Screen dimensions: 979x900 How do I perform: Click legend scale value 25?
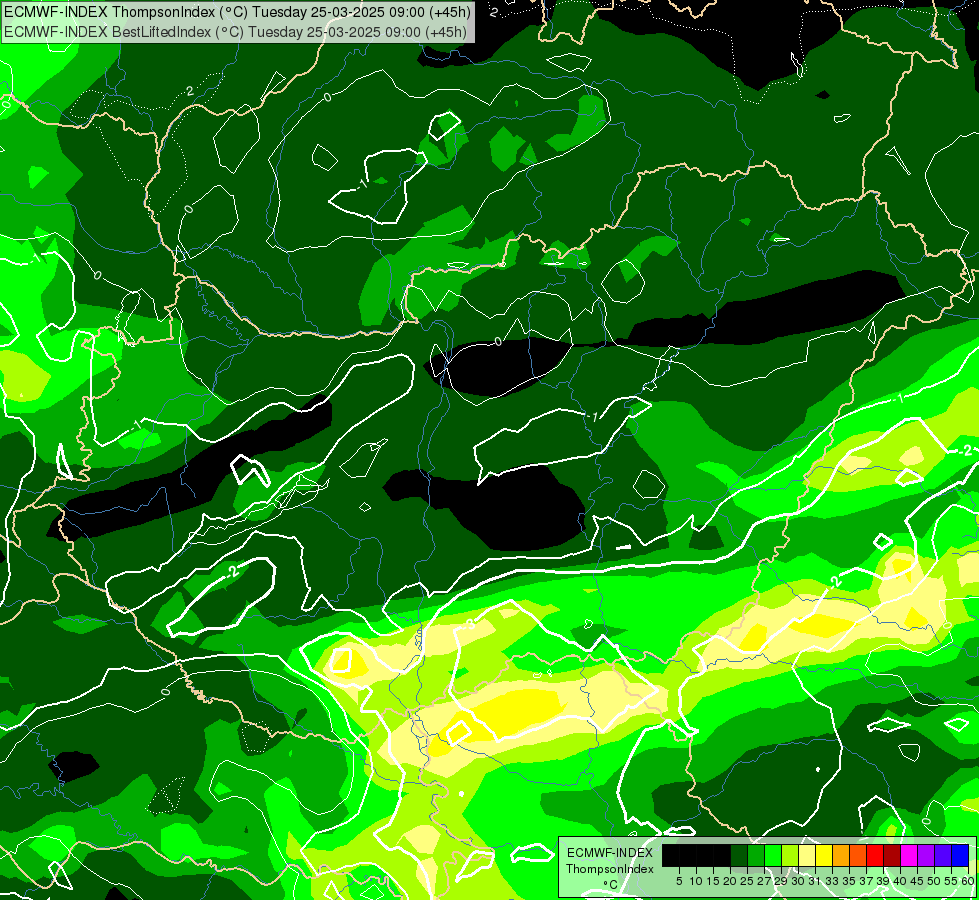click(x=747, y=881)
